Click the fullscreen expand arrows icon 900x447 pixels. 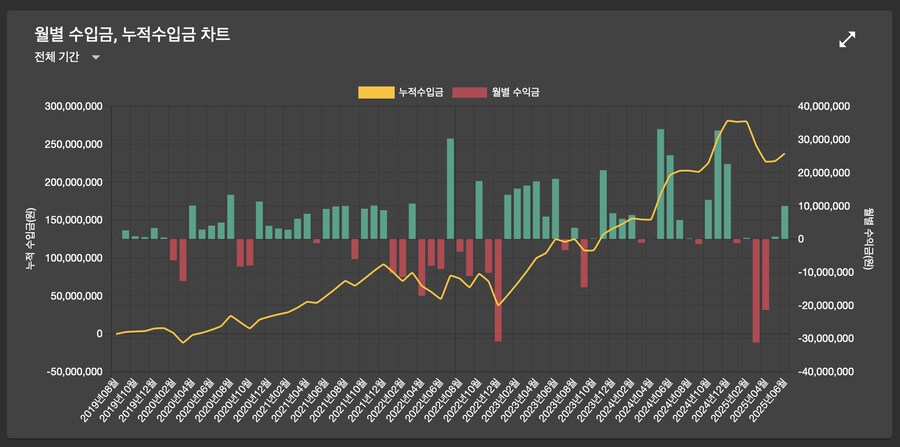coord(847,39)
